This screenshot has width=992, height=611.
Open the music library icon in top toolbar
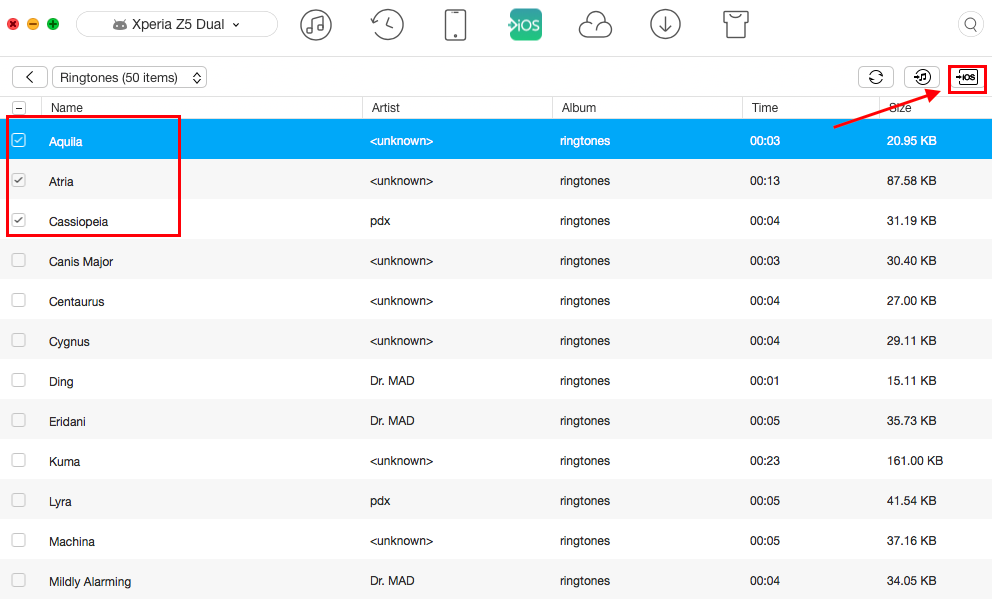click(316, 25)
